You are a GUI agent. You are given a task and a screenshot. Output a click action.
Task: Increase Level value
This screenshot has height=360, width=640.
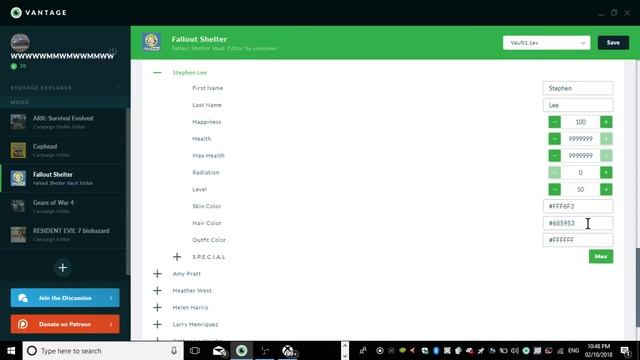click(x=606, y=189)
